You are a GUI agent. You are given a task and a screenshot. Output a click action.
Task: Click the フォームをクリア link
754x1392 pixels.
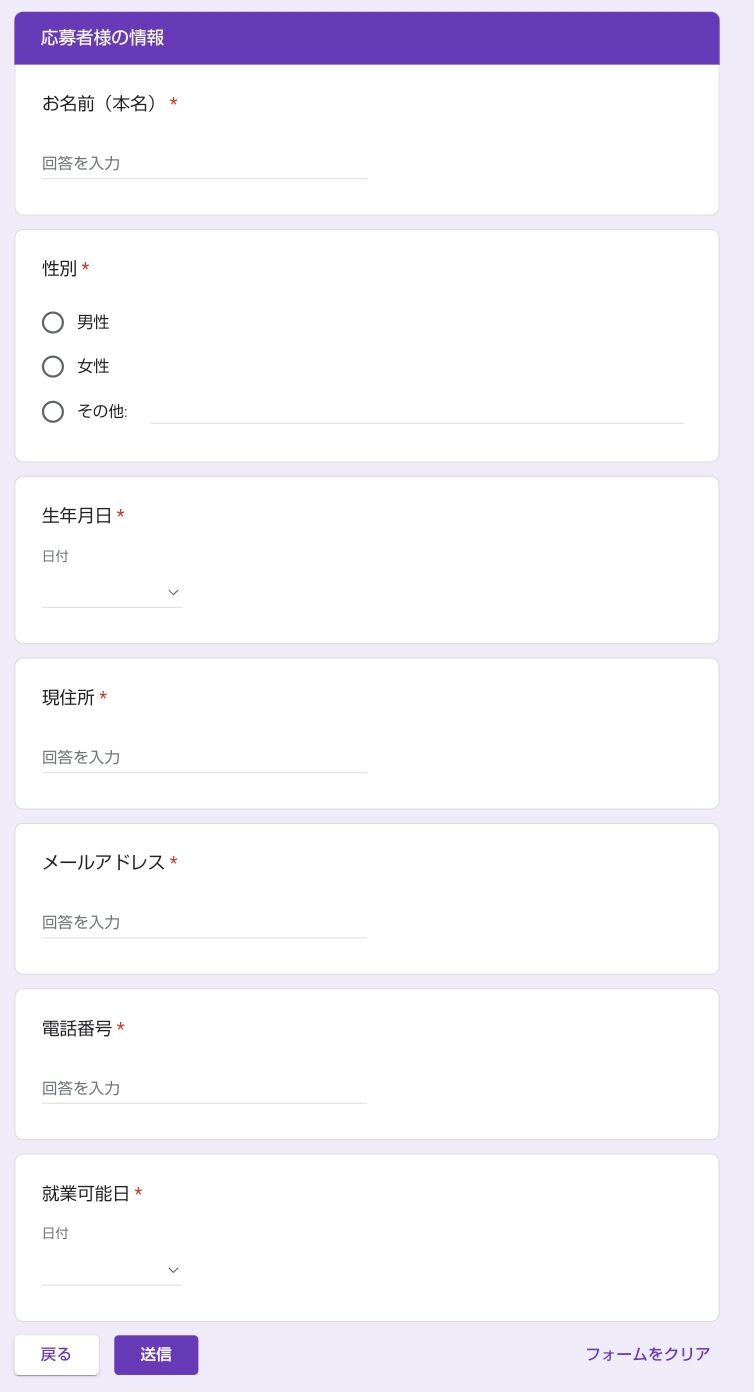pos(647,1354)
